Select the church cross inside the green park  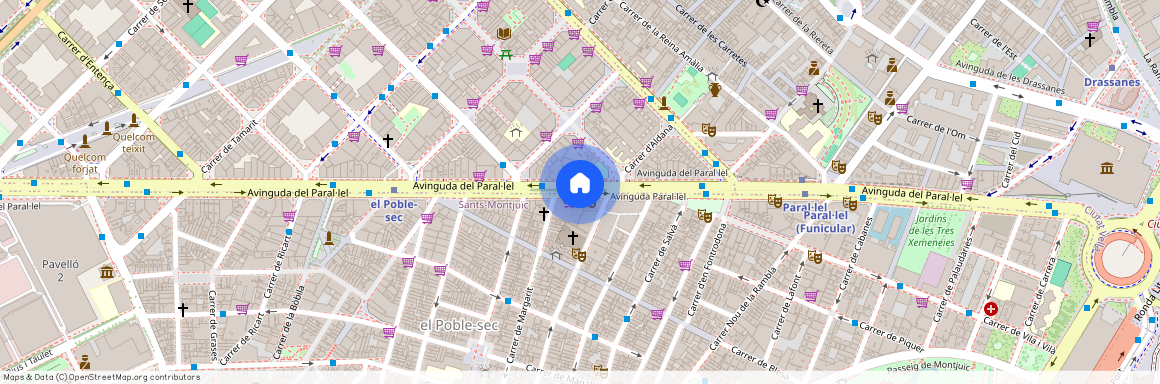tap(817, 106)
